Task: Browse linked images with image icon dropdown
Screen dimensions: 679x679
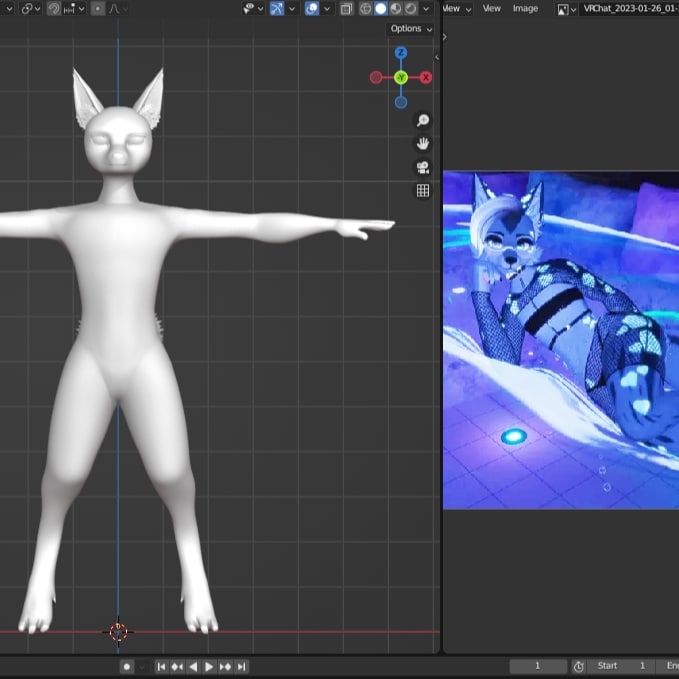Action: (566, 9)
